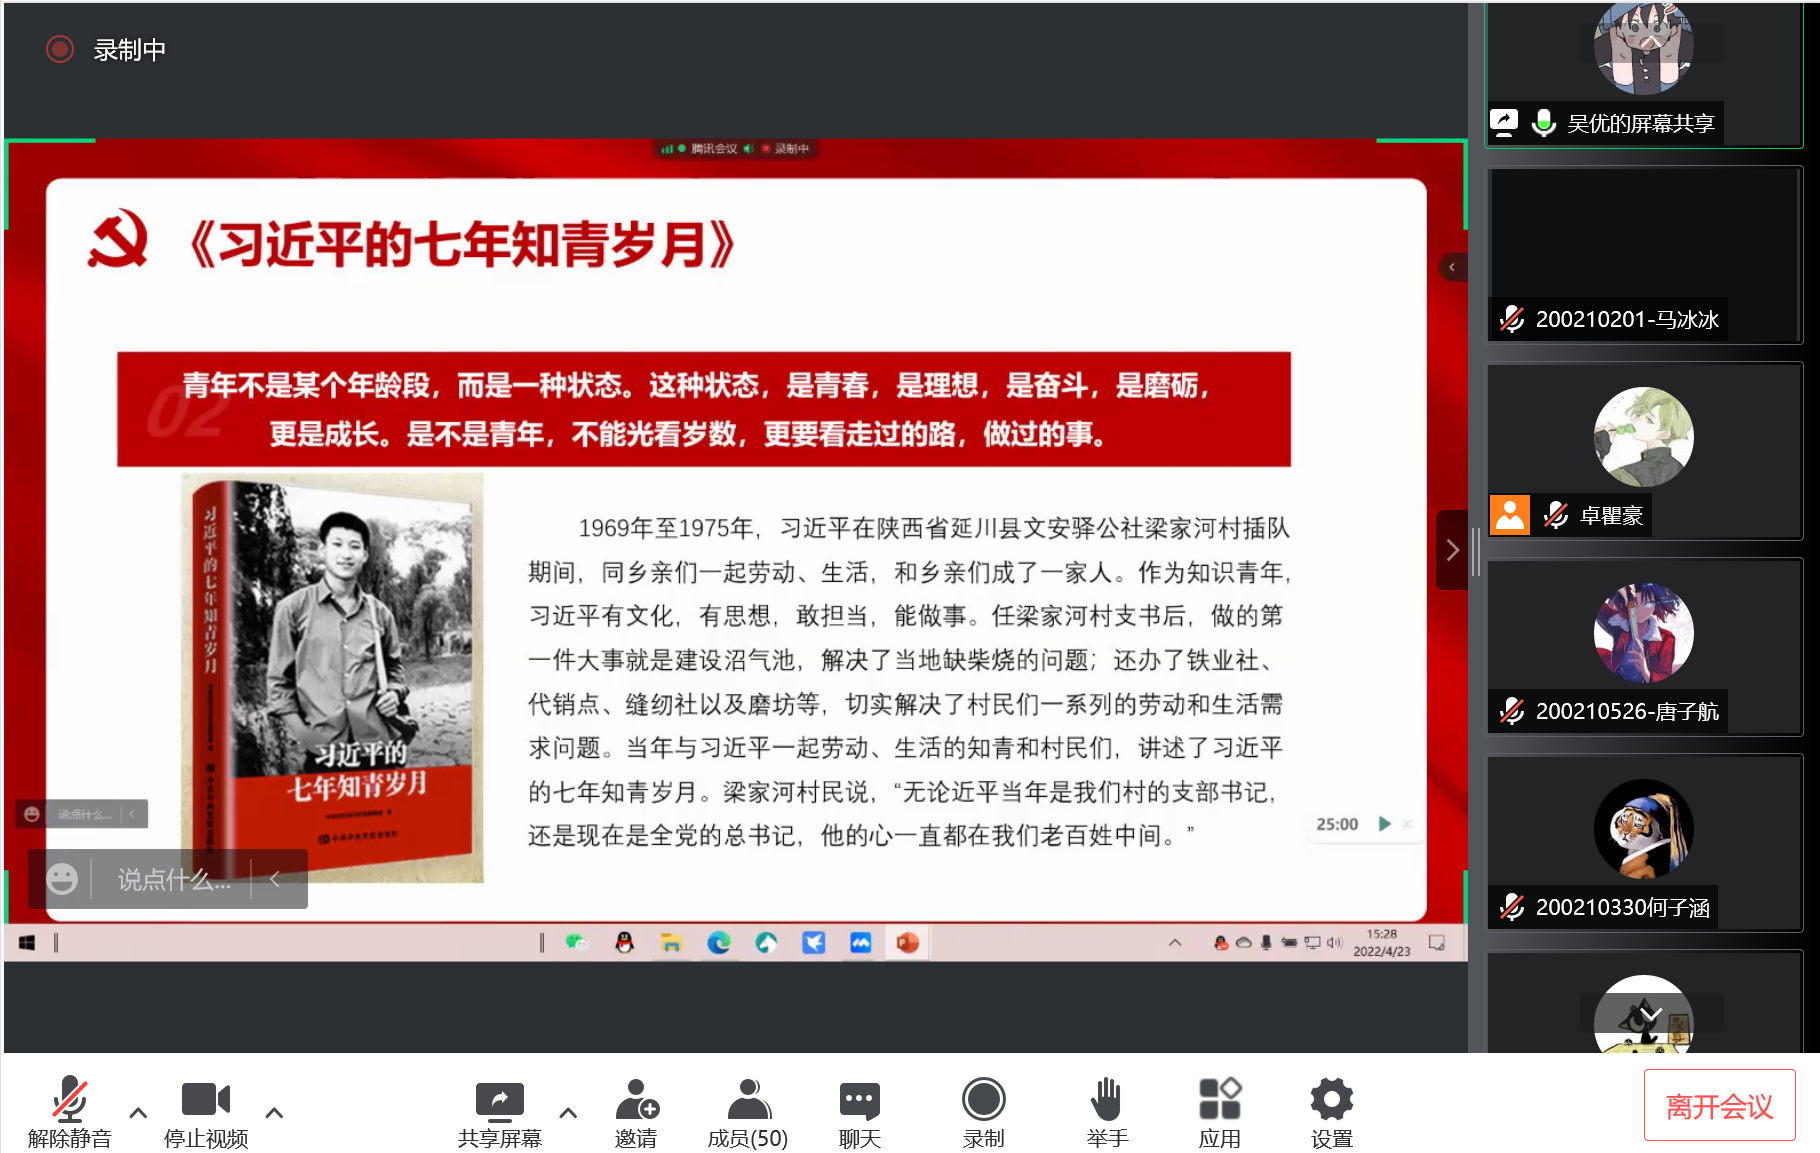Switch to PowerPoint from the taskbar

907,942
